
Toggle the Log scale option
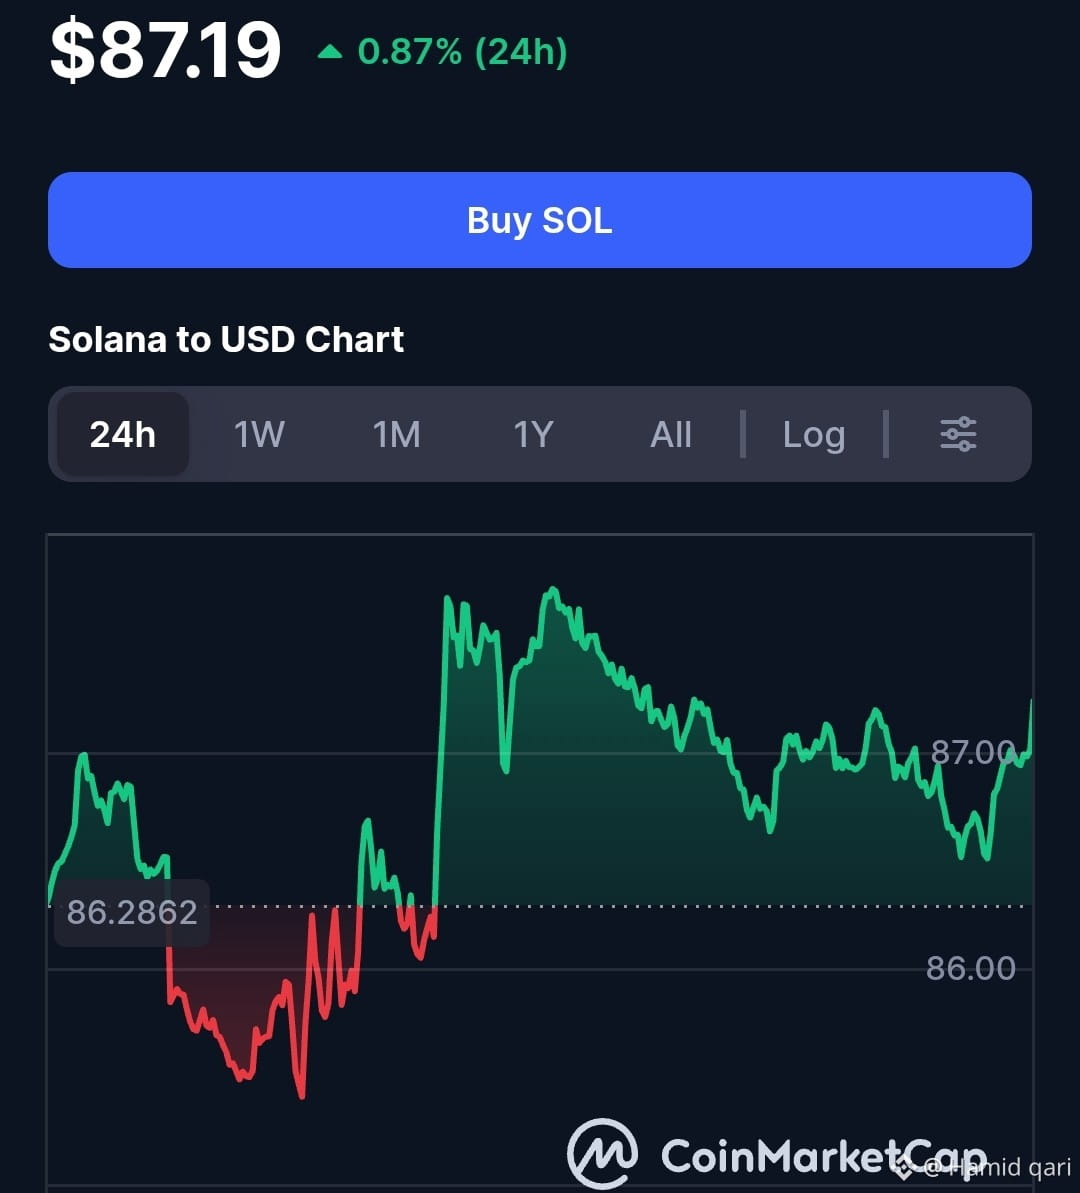(x=814, y=435)
